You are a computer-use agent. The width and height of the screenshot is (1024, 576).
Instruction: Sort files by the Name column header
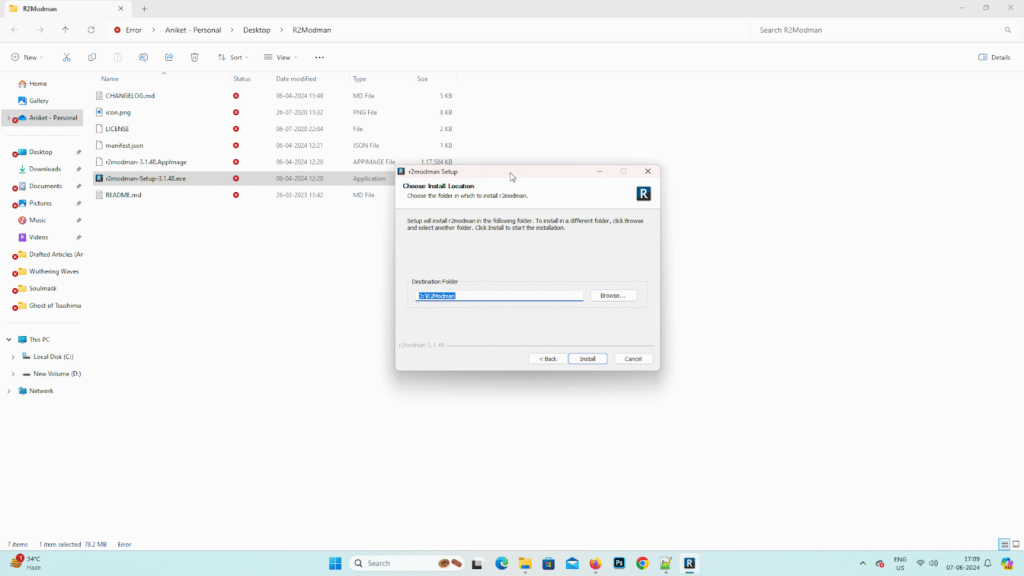coord(110,79)
